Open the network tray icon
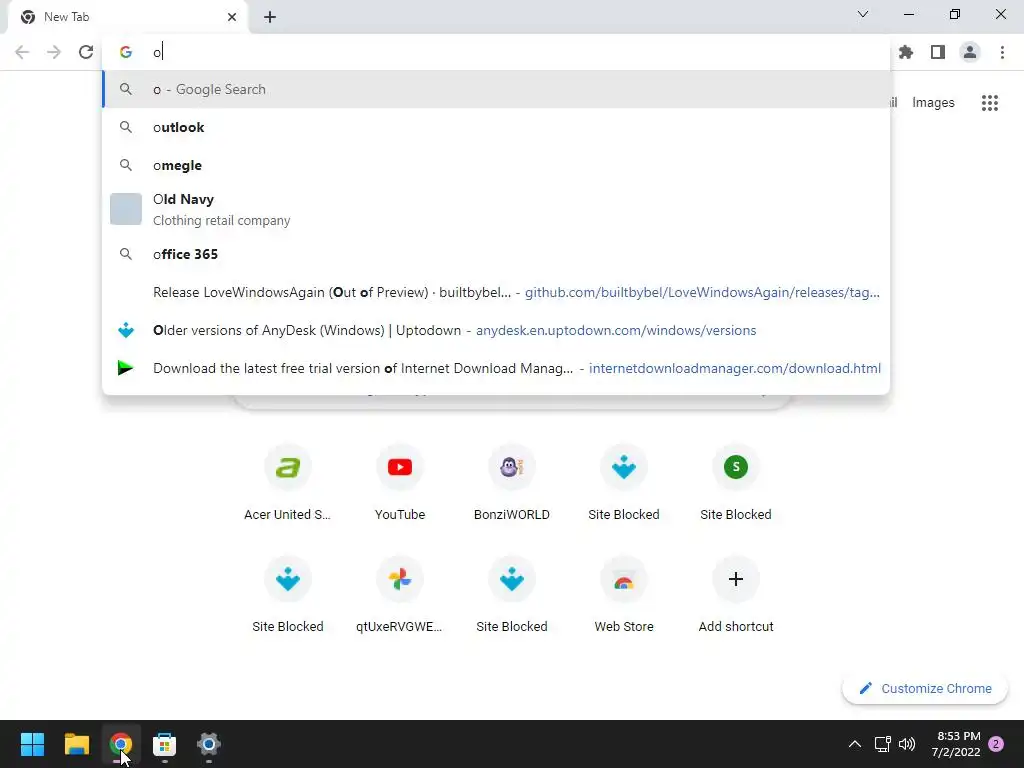The width and height of the screenshot is (1024, 768). [882, 744]
